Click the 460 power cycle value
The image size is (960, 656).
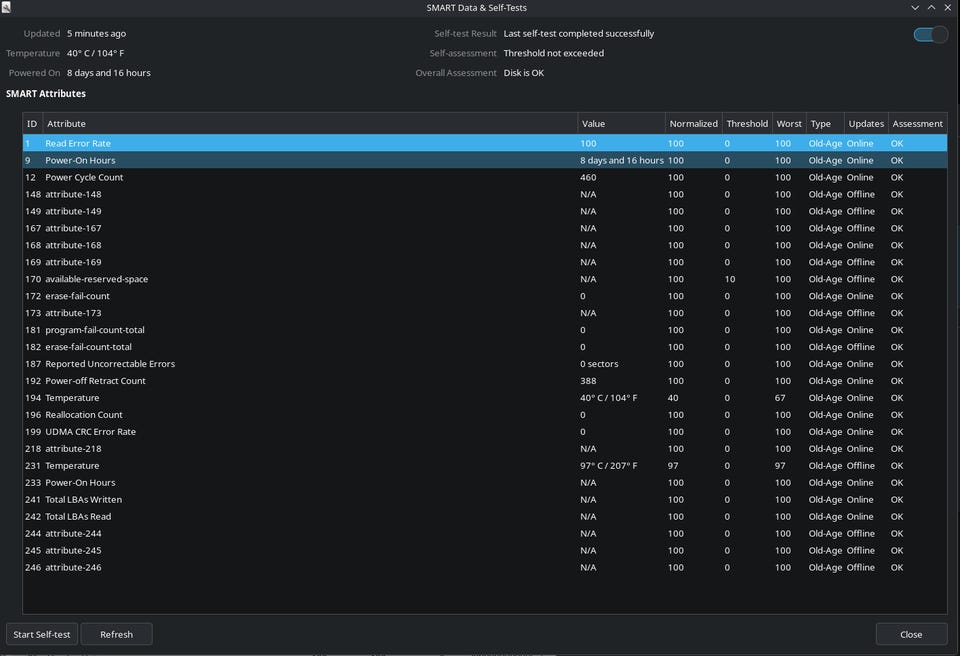(588, 177)
